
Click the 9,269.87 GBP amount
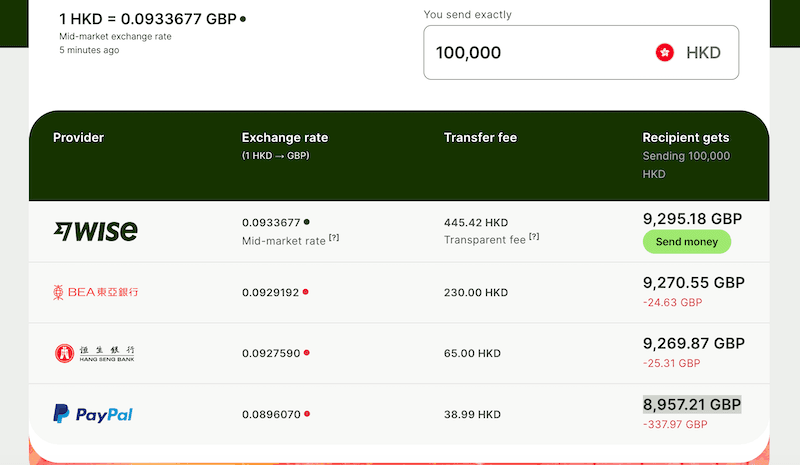coord(694,344)
